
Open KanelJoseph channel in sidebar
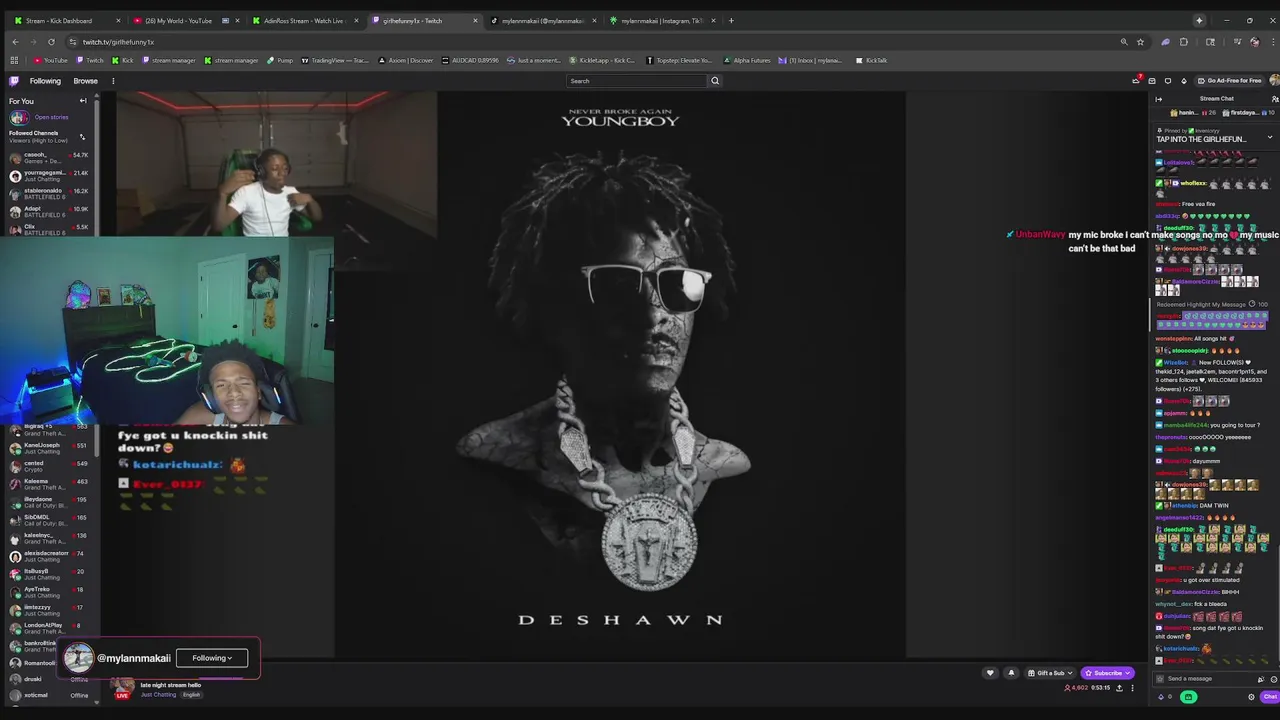click(x=48, y=447)
